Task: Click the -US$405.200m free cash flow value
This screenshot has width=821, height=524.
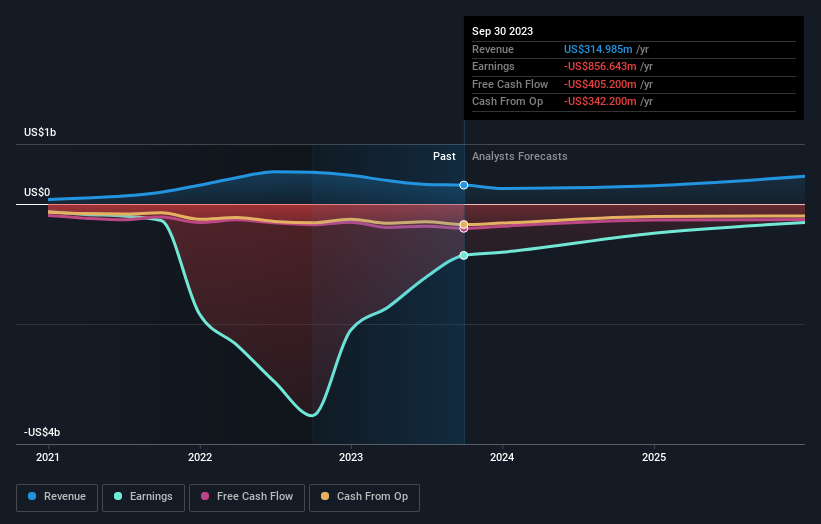Action: pyautogui.click(x=600, y=84)
